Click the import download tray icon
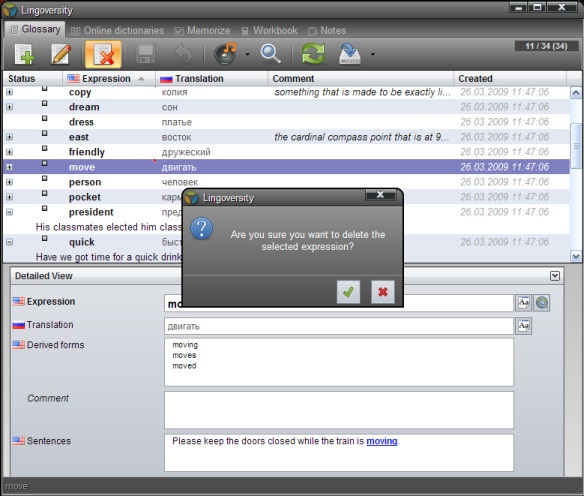Image resolution: width=584 pixels, height=496 pixels. (x=350, y=54)
